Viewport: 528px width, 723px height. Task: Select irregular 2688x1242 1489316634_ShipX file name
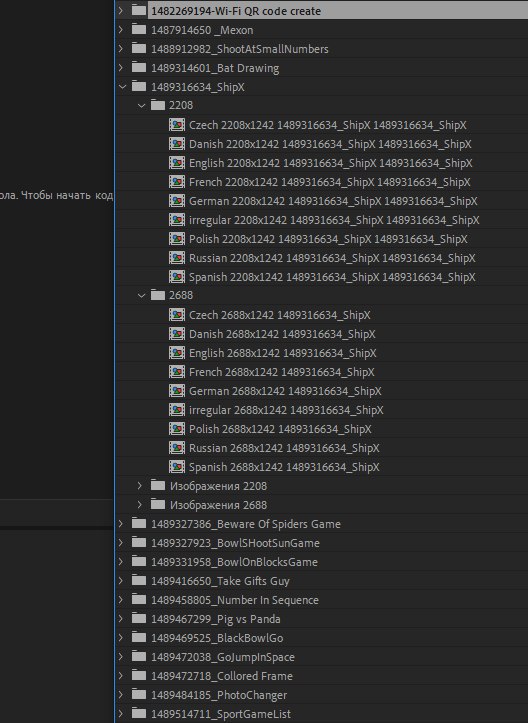[286, 410]
